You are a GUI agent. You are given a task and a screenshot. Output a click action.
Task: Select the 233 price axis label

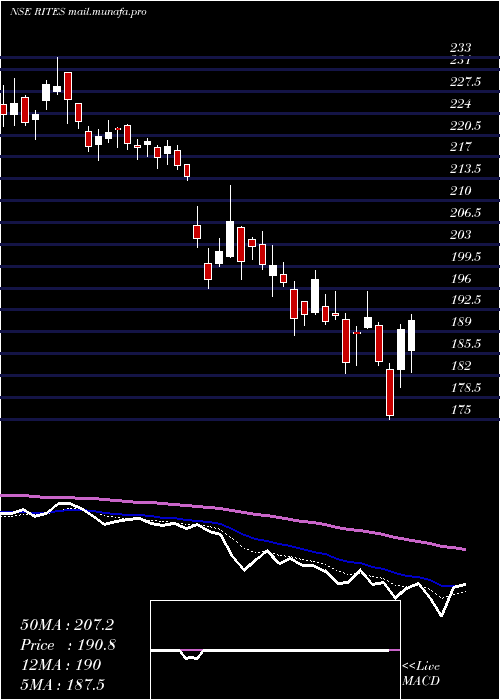[460, 48]
